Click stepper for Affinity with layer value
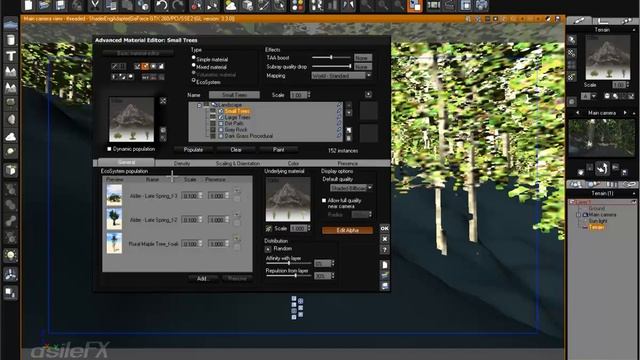This screenshot has width=640, height=360. tap(333, 263)
